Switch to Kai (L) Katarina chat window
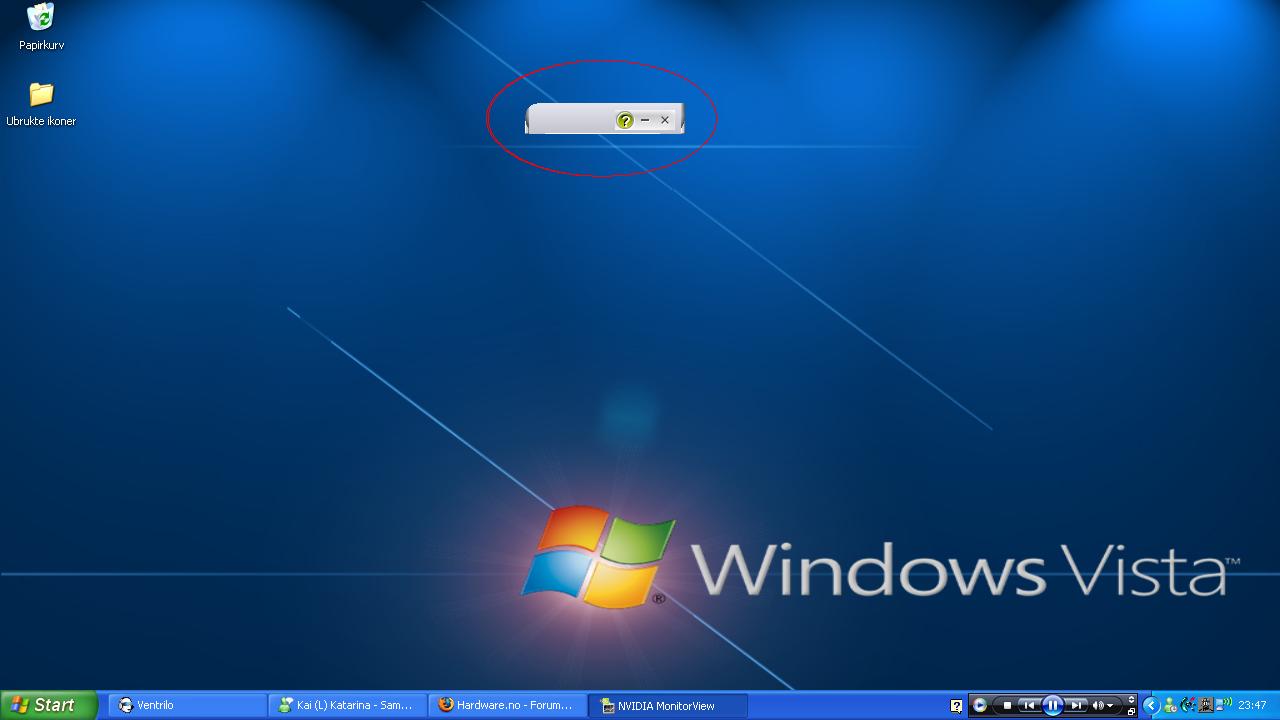The height and width of the screenshot is (720, 1280). point(347,705)
